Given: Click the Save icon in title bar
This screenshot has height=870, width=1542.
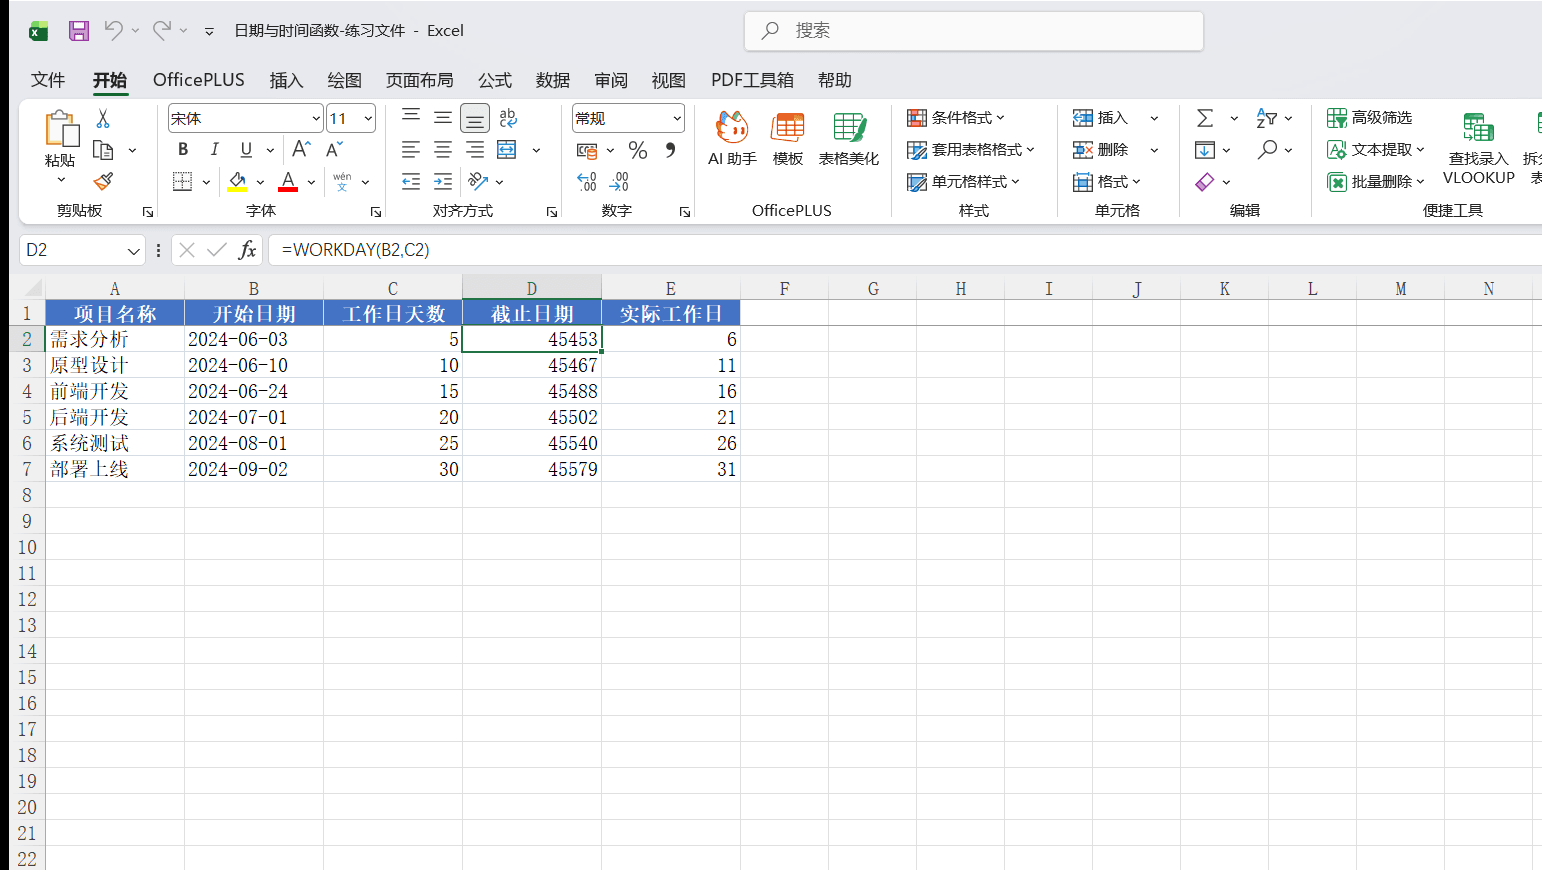Looking at the screenshot, I should [79, 30].
